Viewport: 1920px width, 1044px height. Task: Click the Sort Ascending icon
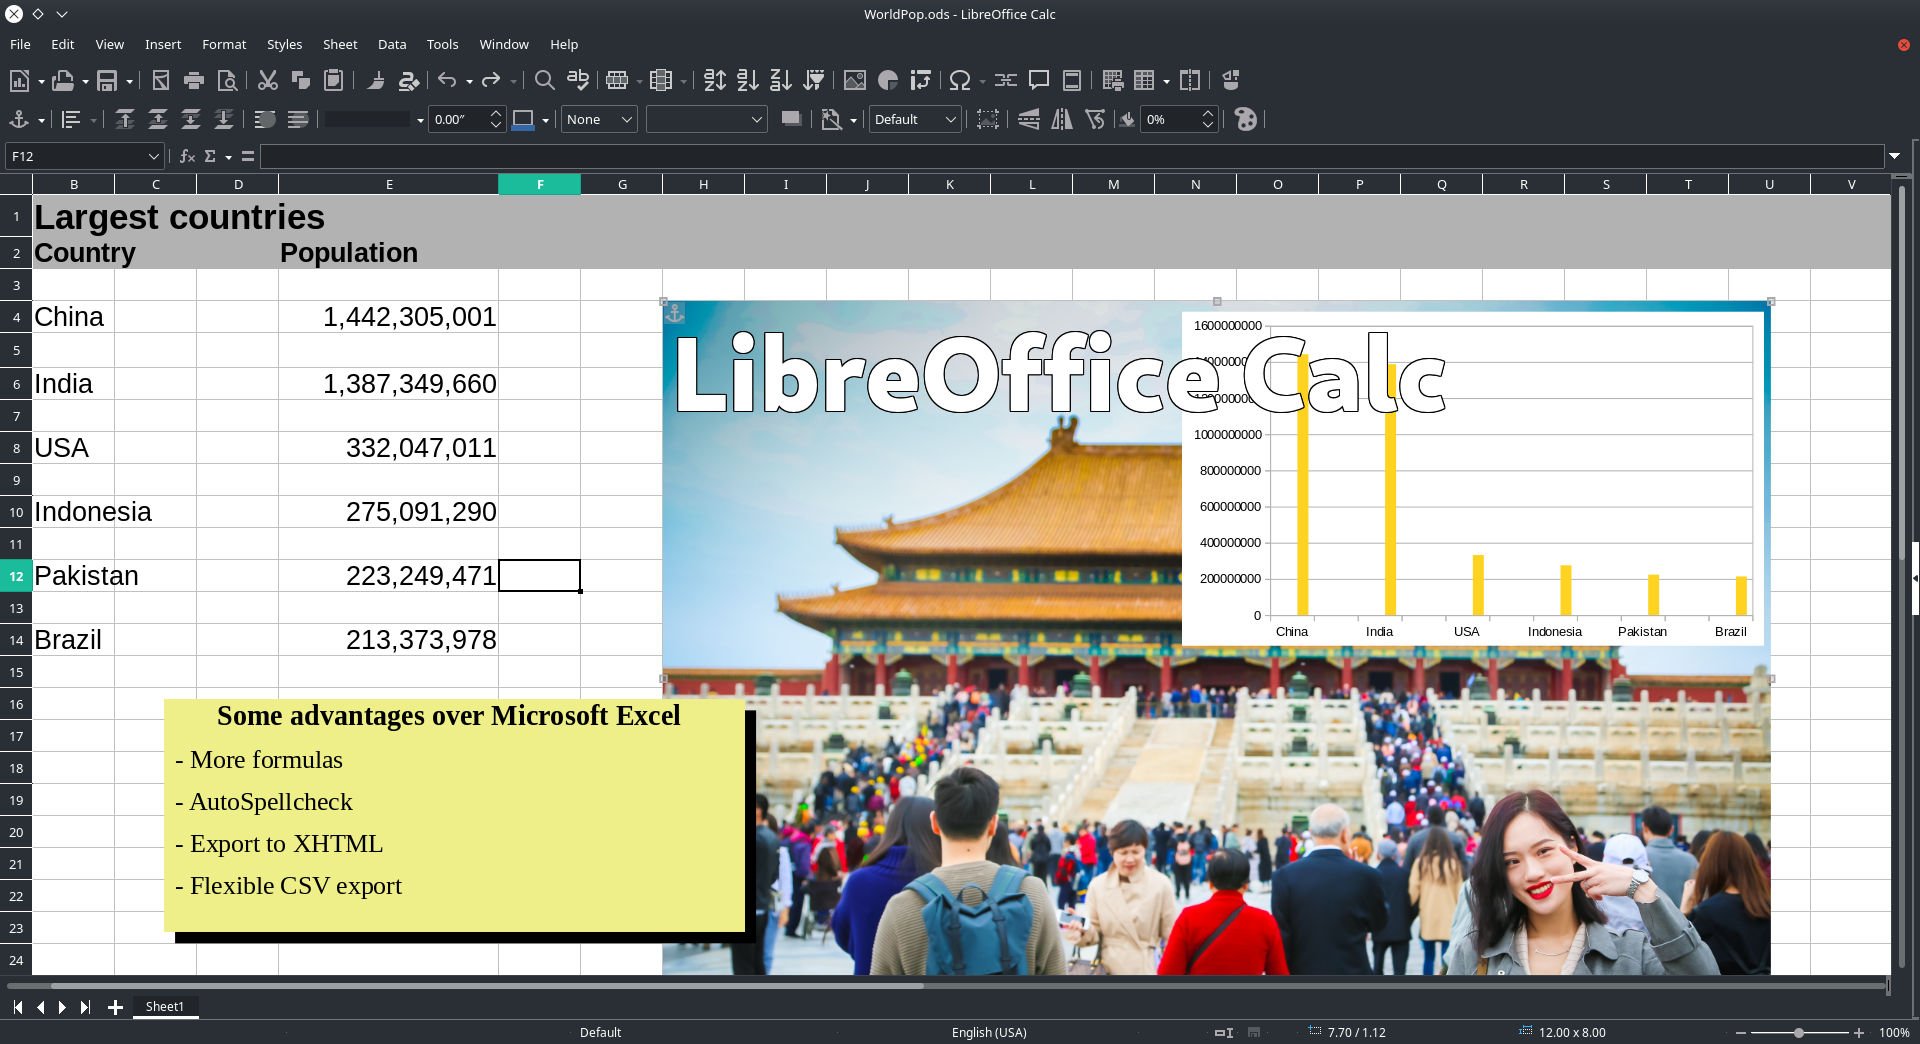(x=747, y=80)
